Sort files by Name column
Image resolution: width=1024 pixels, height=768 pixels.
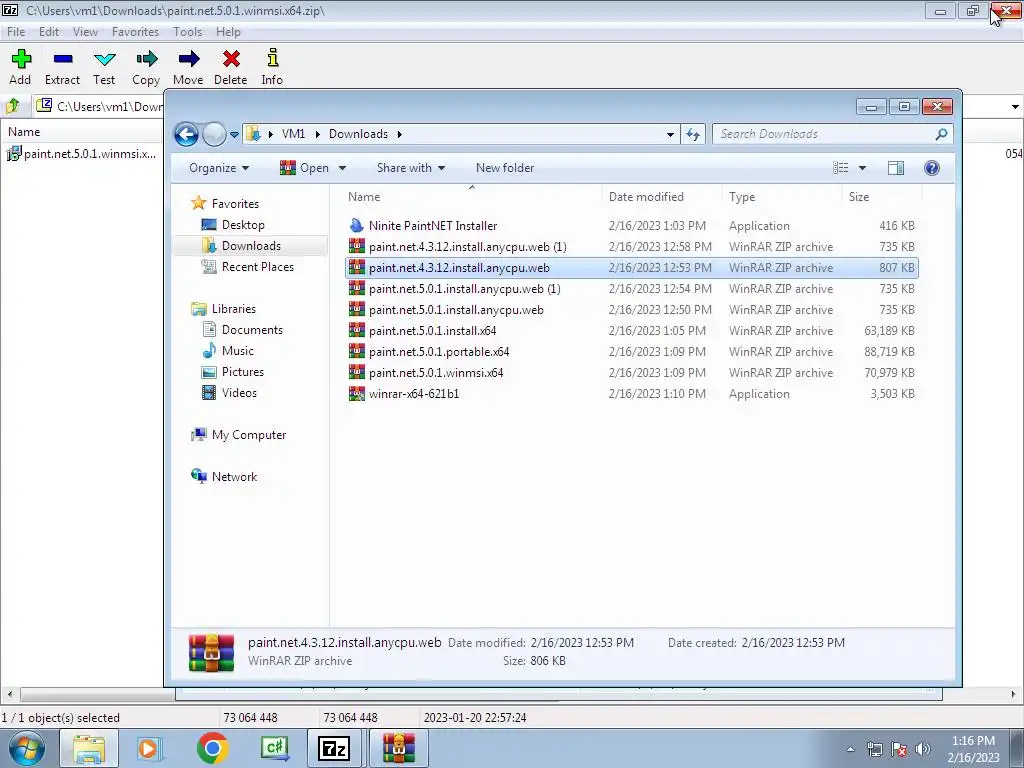[472, 197]
